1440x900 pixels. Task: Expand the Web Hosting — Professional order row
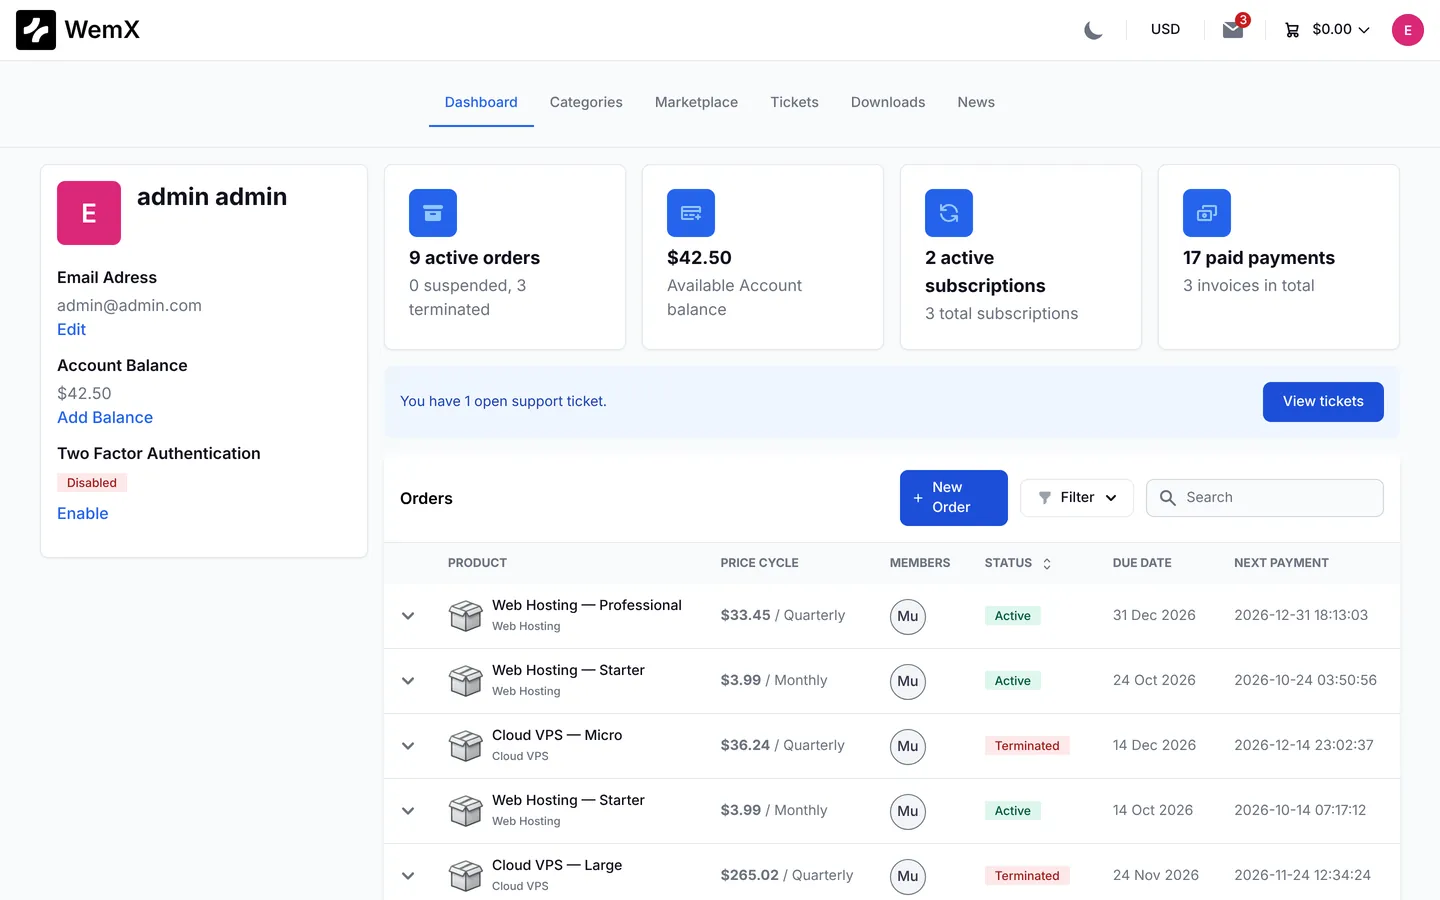click(x=408, y=616)
